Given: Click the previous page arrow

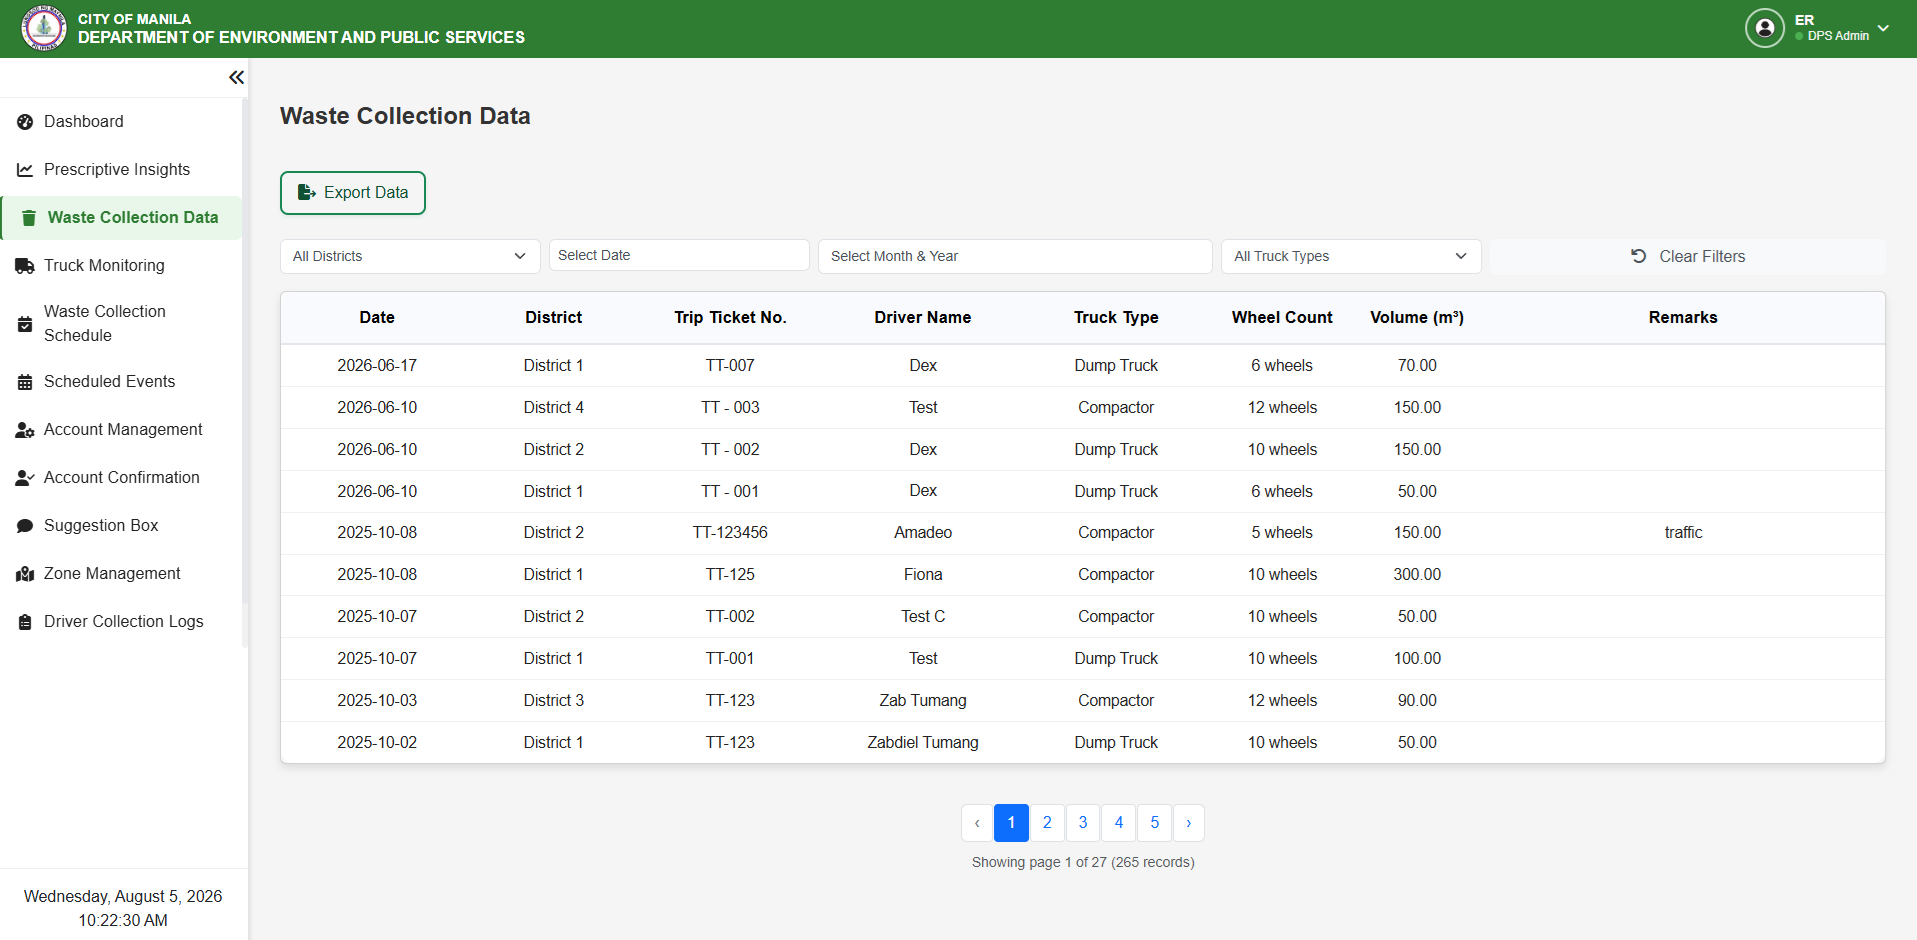Looking at the screenshot, I should 977,823.
